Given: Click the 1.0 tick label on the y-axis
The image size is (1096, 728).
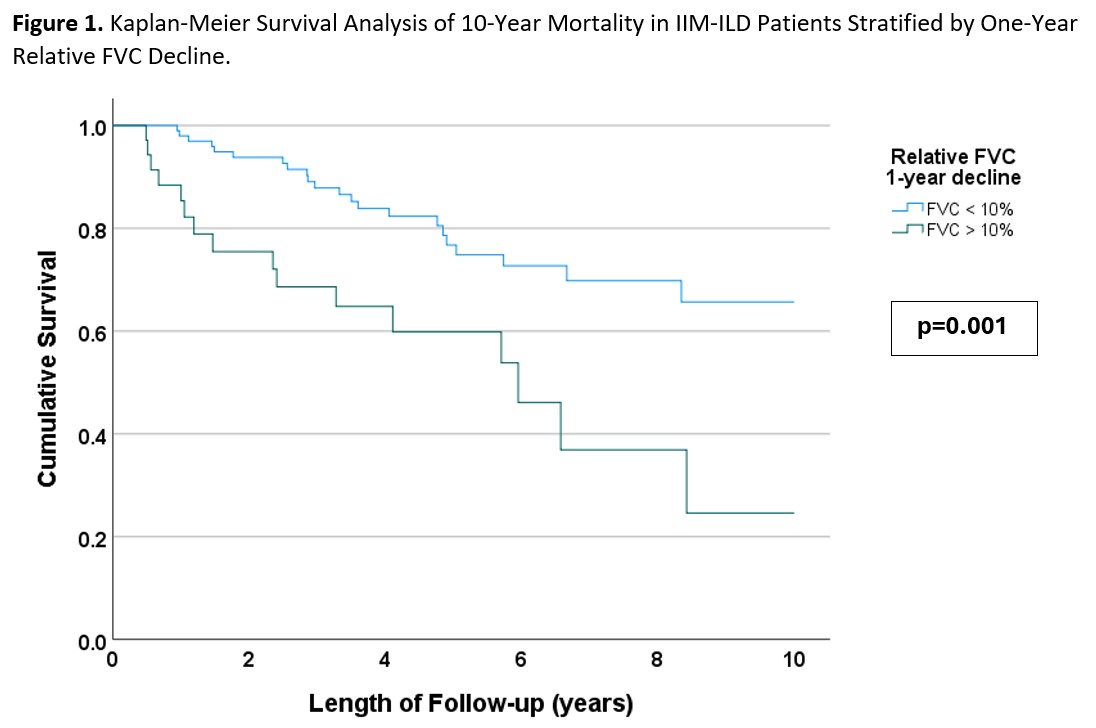Looking at the screenshot, I should pyautogui.click(x=92, y=128).
